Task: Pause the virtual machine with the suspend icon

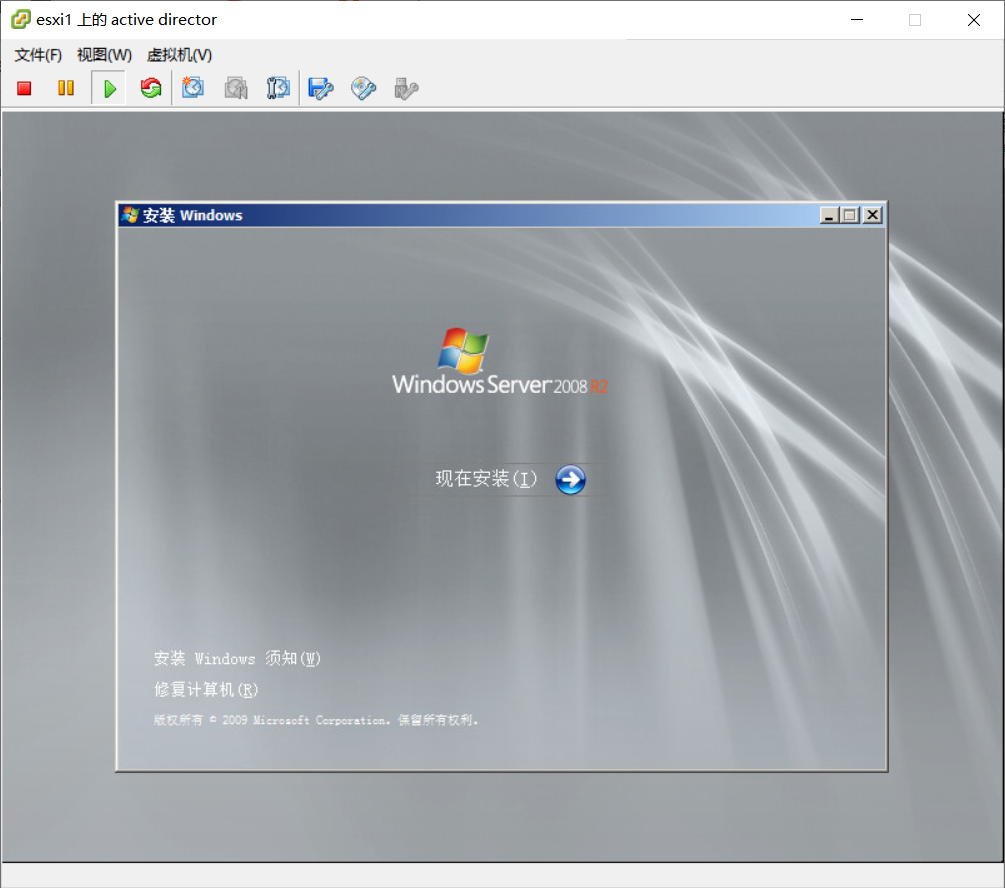Action: (66, 88)
